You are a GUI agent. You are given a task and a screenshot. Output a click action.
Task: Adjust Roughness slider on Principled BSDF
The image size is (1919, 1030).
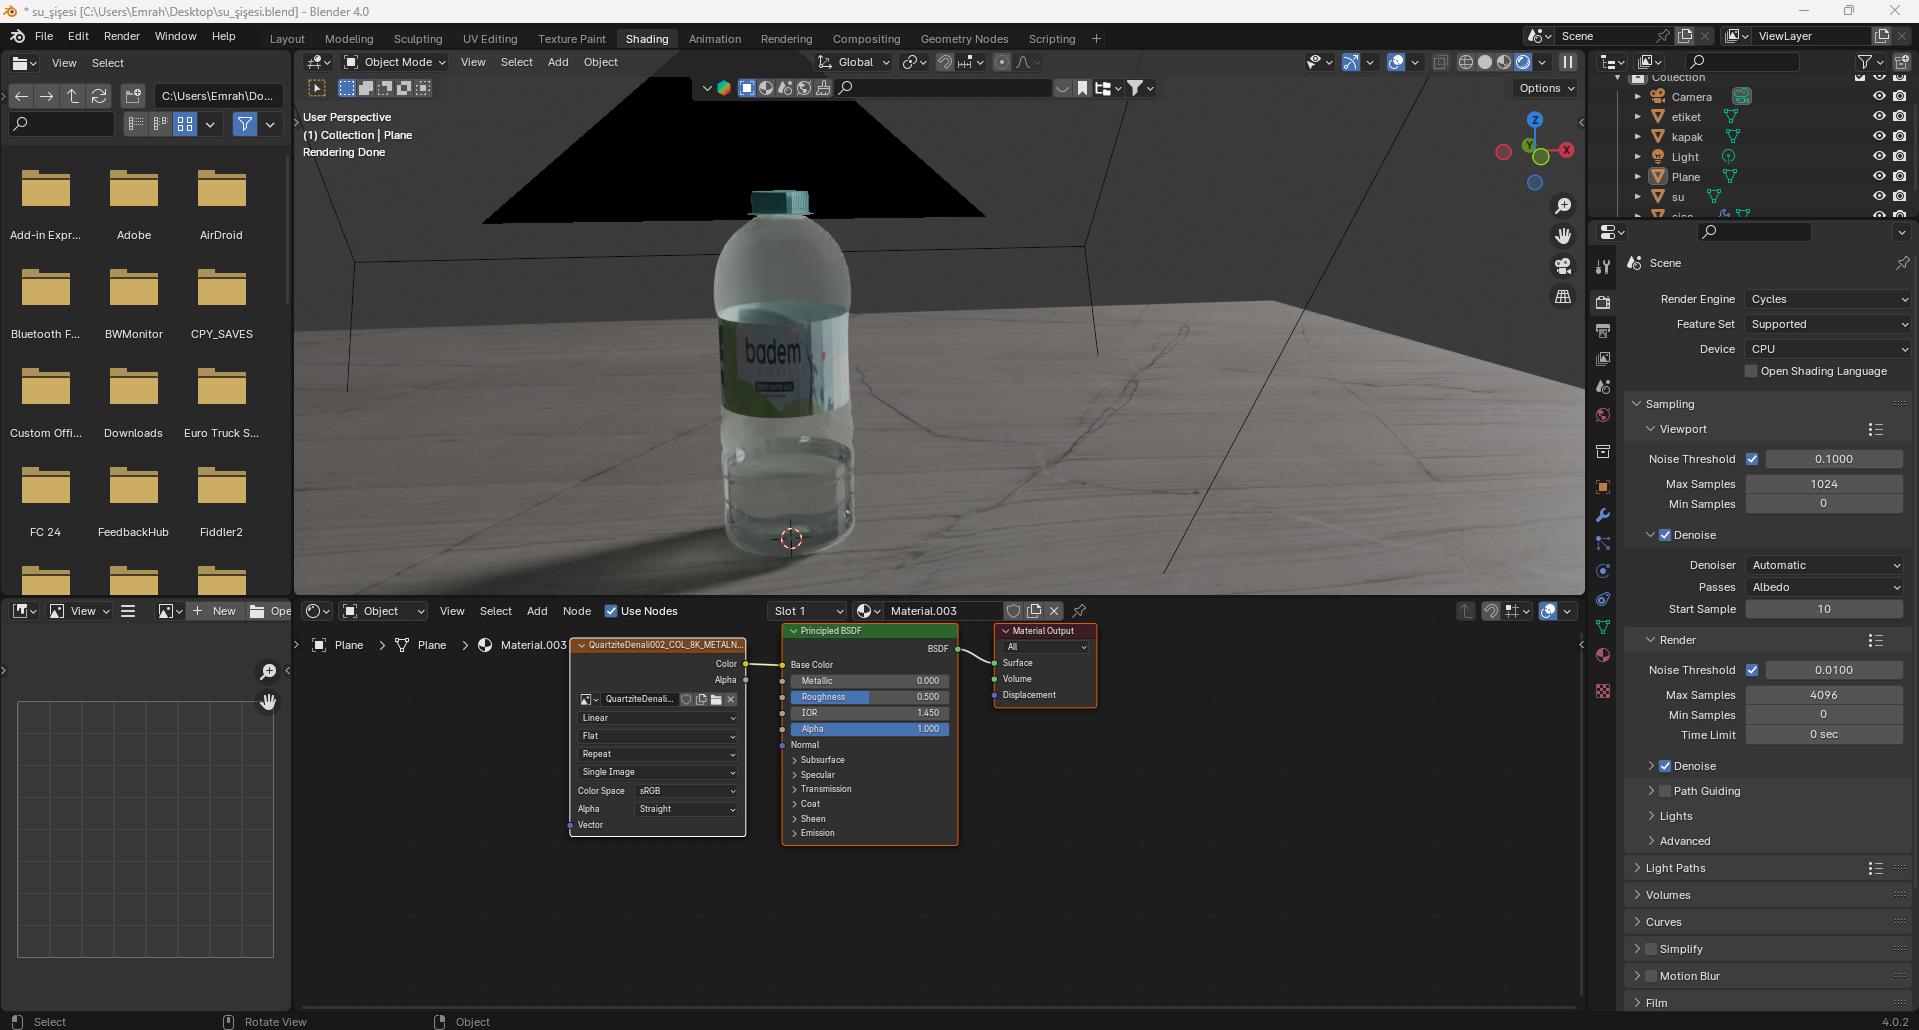coord(870,697)
